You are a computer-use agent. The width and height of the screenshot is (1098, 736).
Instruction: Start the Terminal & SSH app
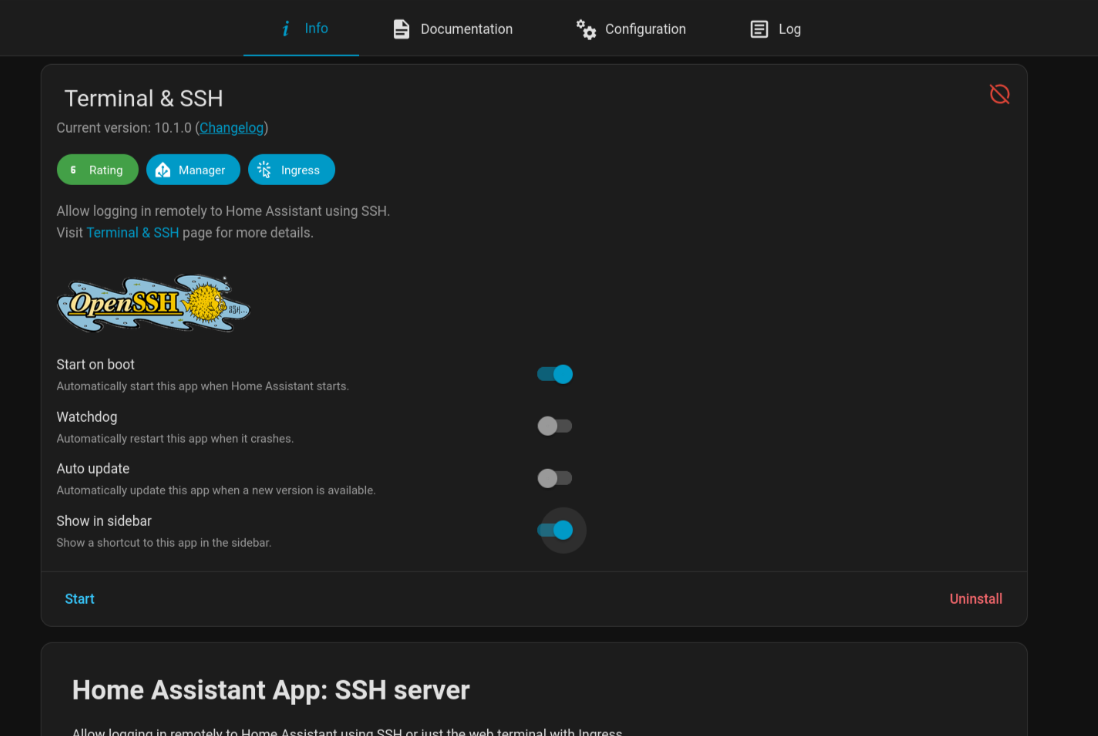coord(80,599)
